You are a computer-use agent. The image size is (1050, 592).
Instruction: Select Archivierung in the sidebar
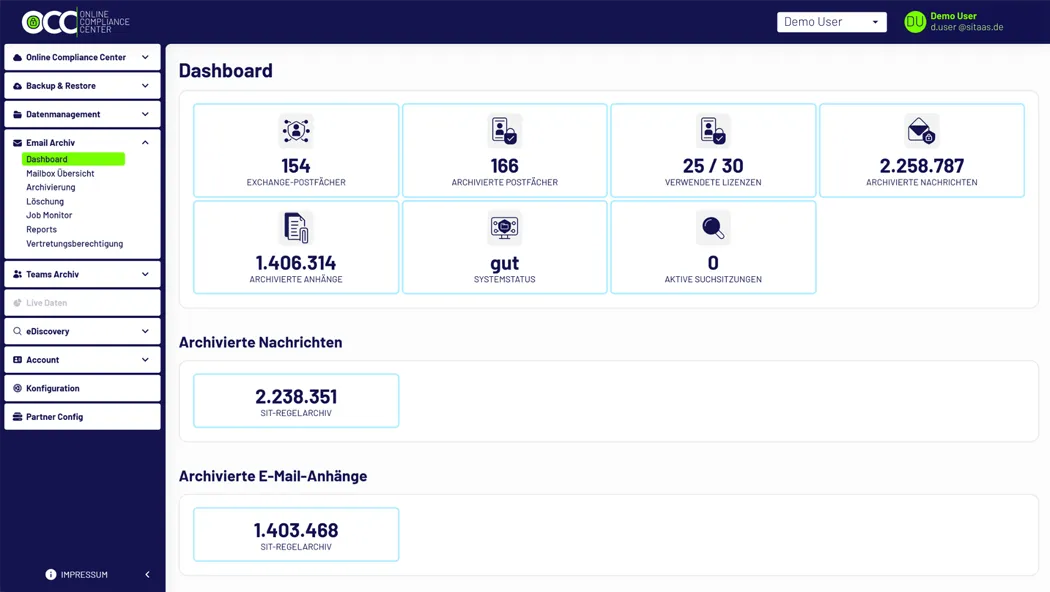click(x=51, y=187)
